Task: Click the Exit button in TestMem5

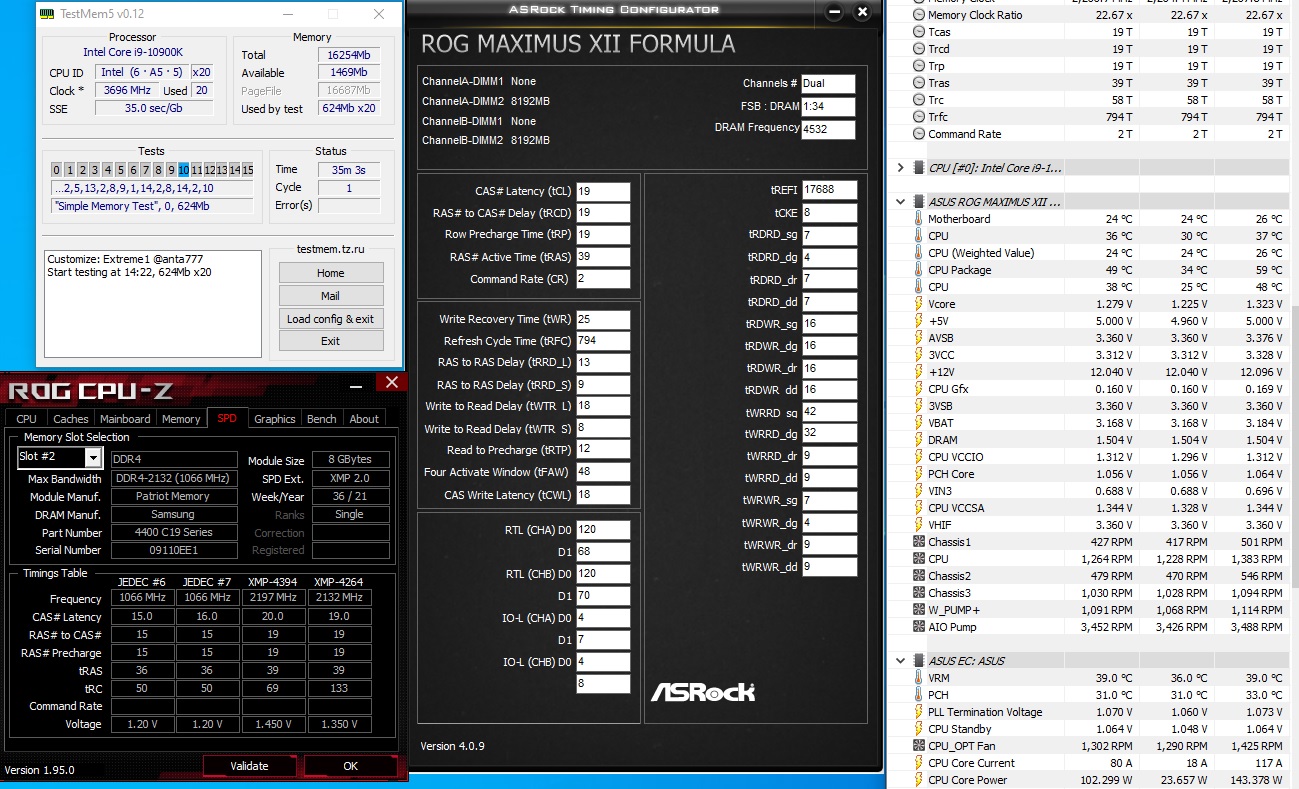Action: (331, 341)
